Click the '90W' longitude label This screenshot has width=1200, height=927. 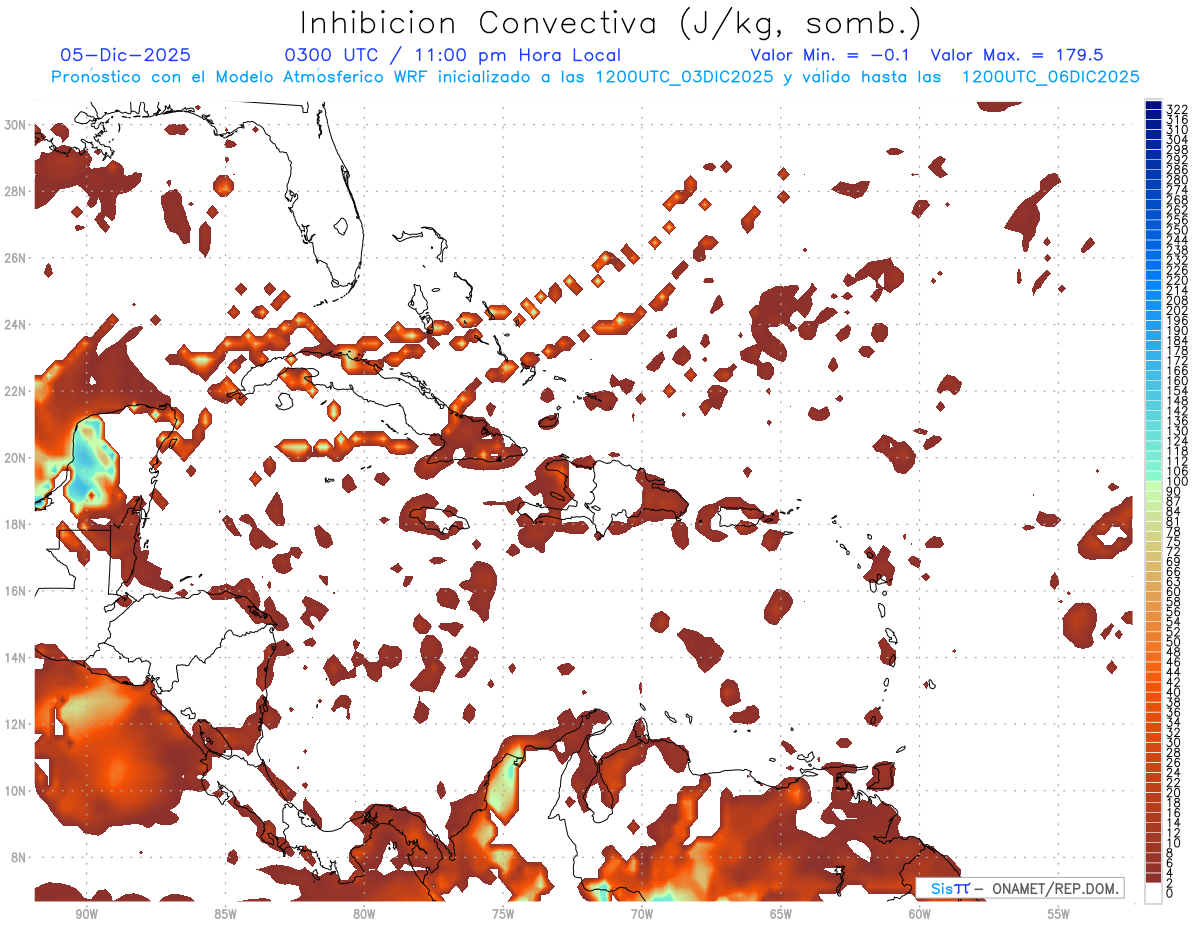86,914
